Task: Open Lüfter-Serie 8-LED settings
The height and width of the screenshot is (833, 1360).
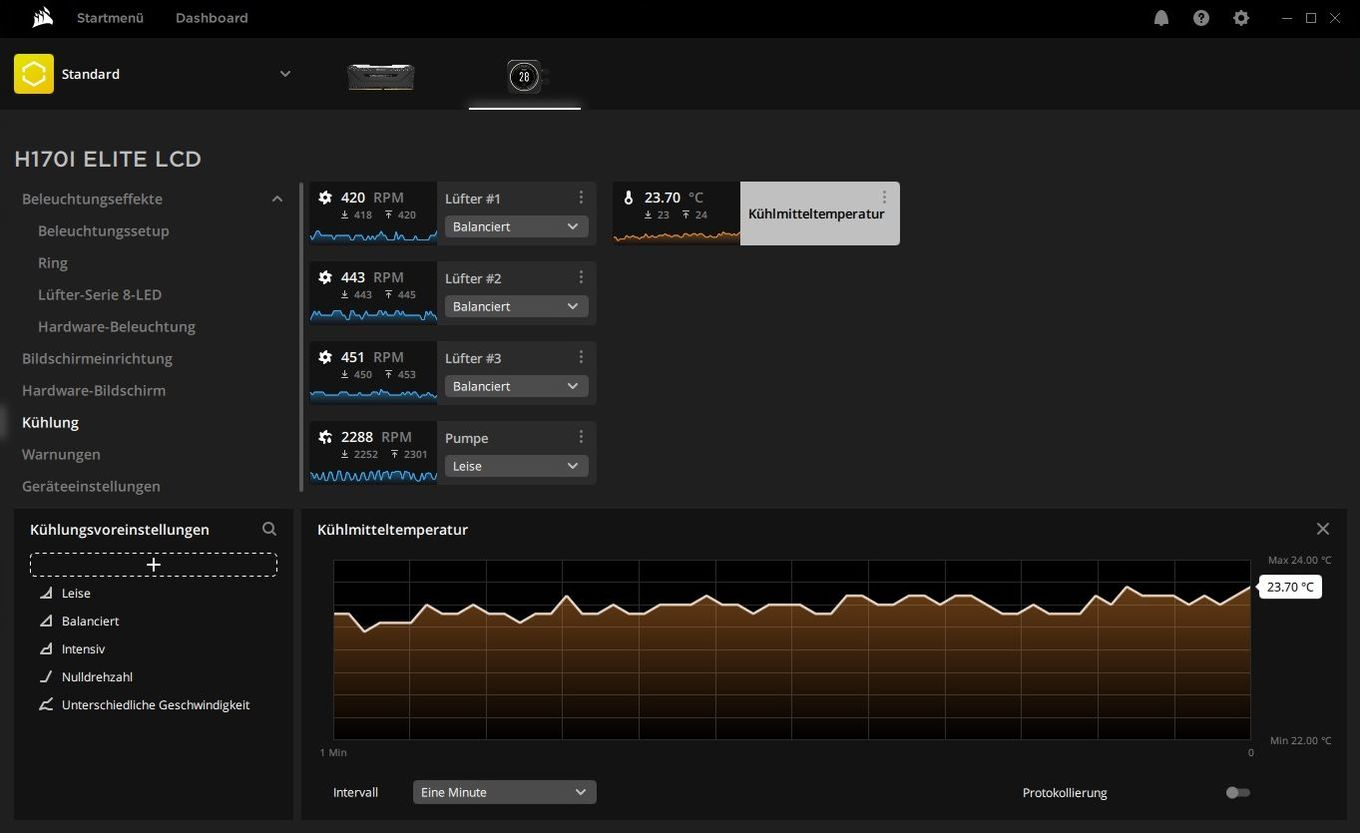Action: (100, 295)
